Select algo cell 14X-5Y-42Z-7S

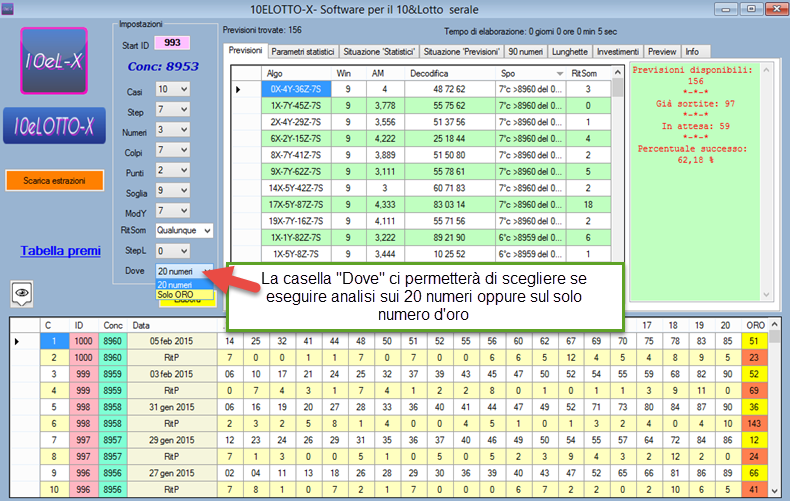296,188
